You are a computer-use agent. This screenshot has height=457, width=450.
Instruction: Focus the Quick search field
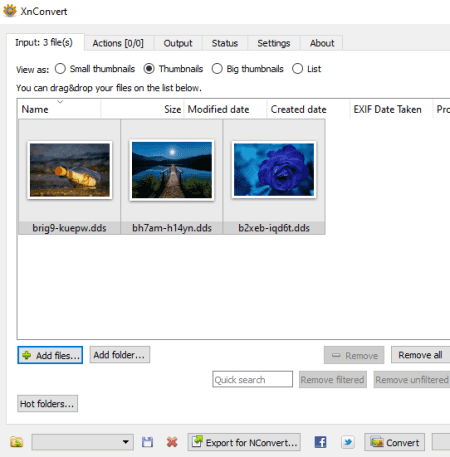click(252, 379)
